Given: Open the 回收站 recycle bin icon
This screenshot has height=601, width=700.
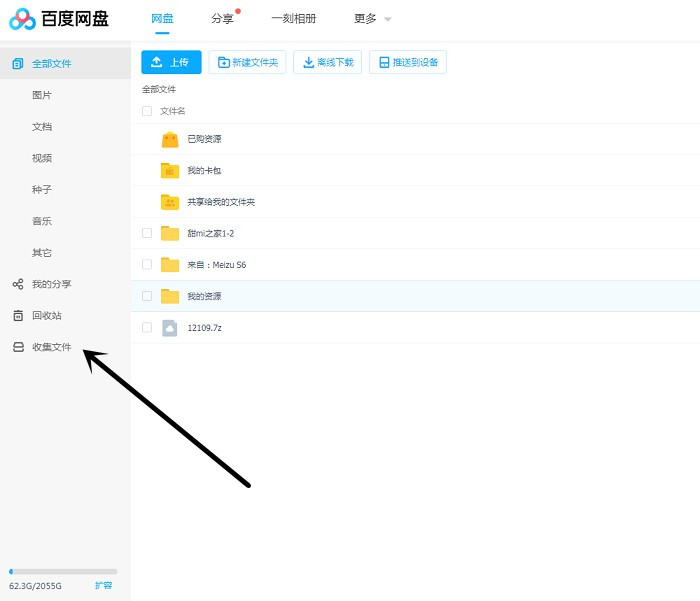Looking at the screenshot, I should pyautogui.click(x=17, y=316).
